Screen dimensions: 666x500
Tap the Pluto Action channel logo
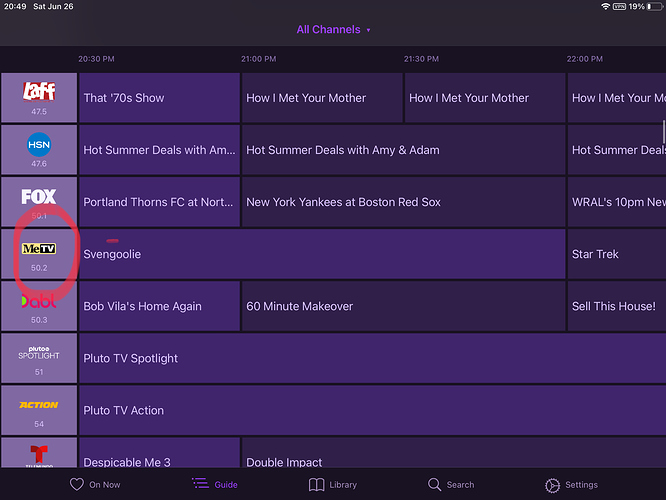click(x=39, y=409)
